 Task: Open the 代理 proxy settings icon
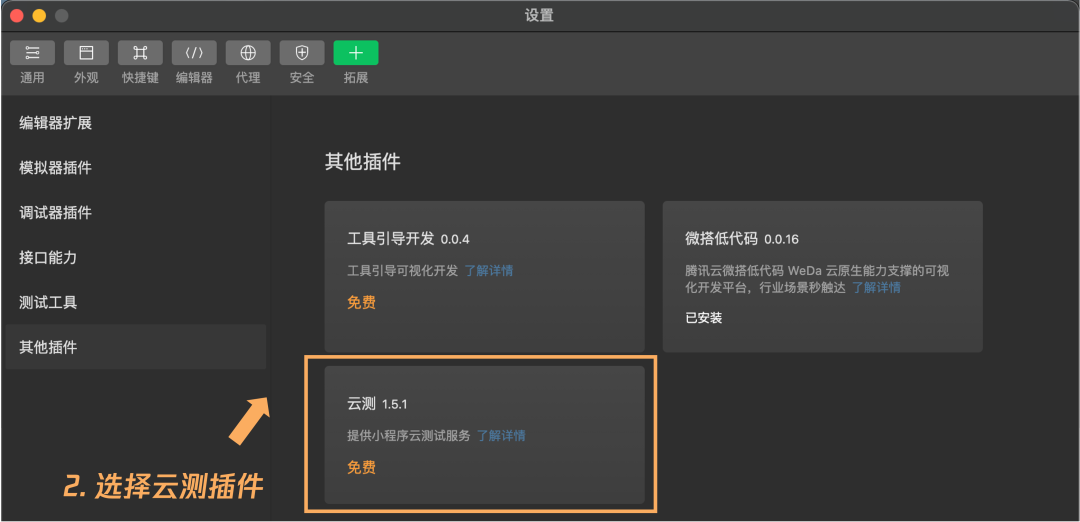point(248,53)
